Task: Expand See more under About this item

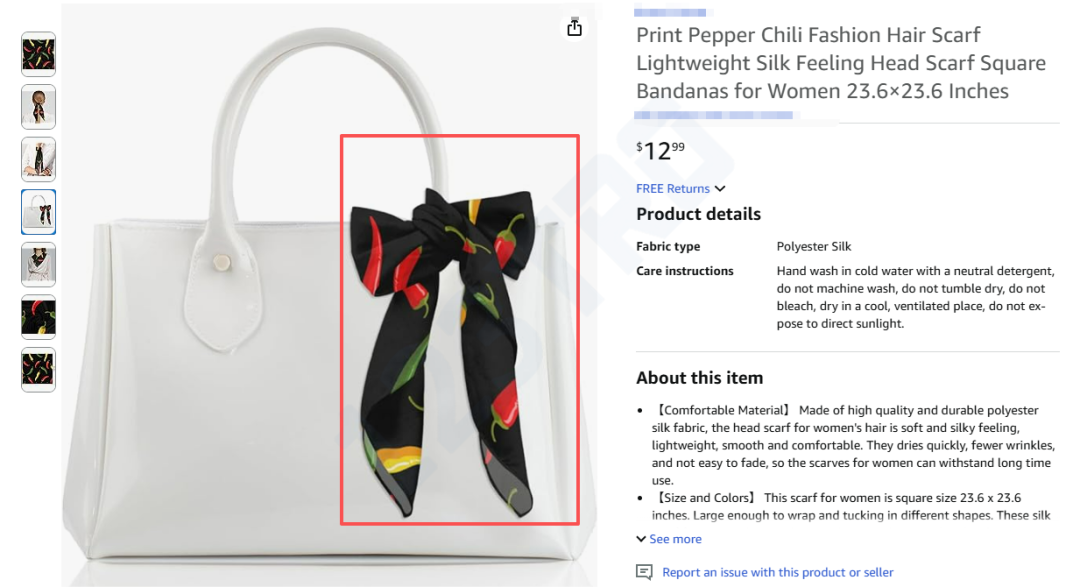Action: point(675,539)
